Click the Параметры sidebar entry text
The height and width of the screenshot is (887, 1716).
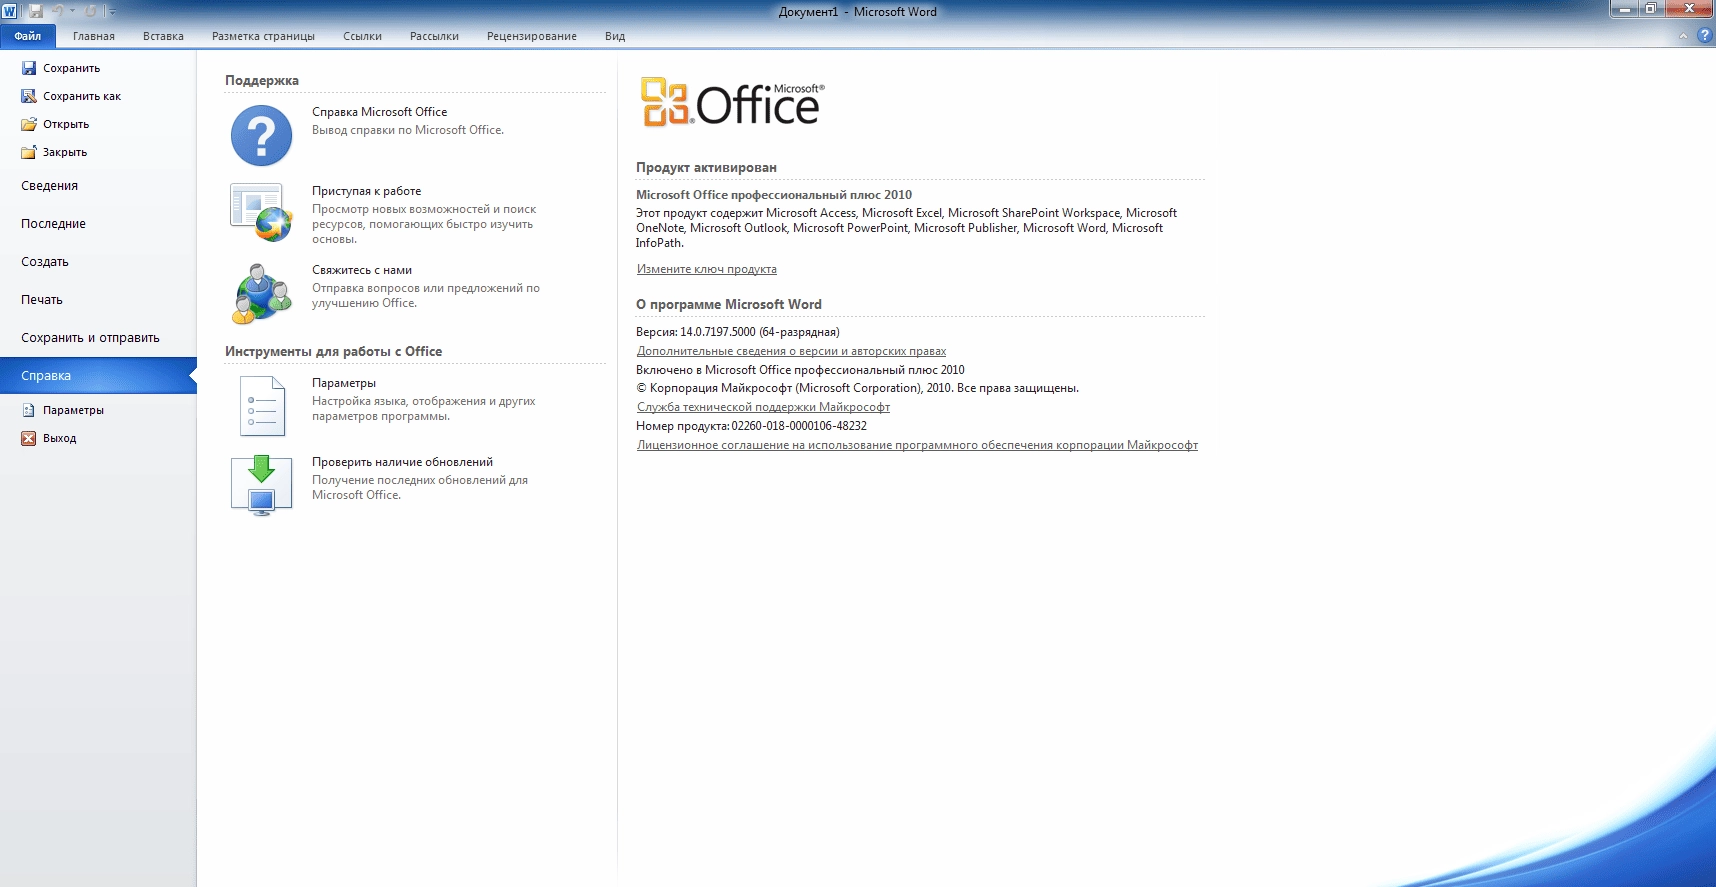point(73,410)
